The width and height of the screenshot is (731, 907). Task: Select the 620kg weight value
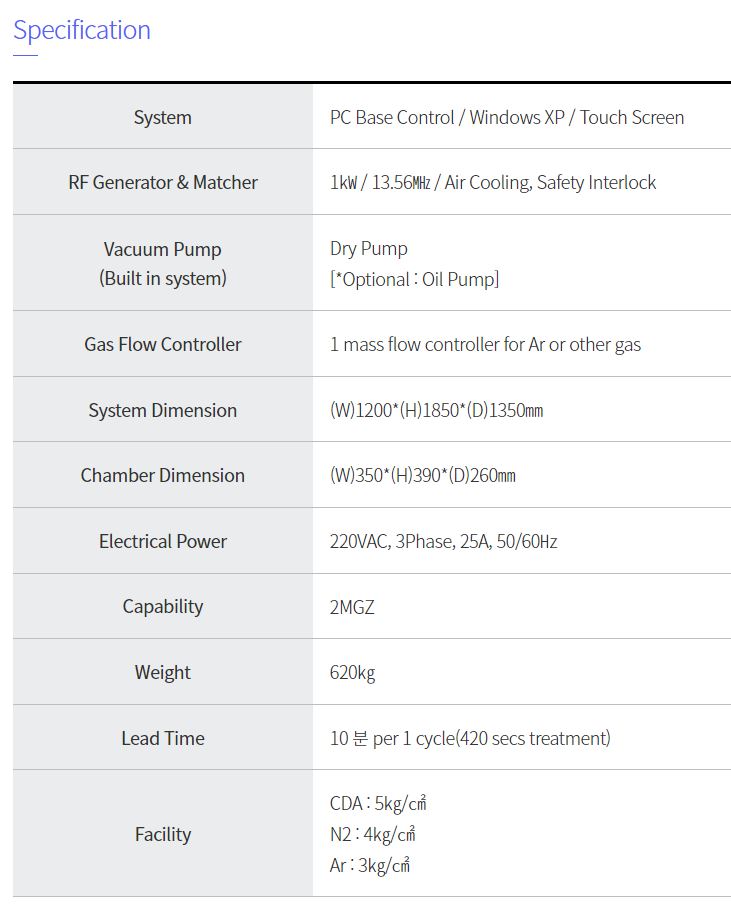coord(352,672)
